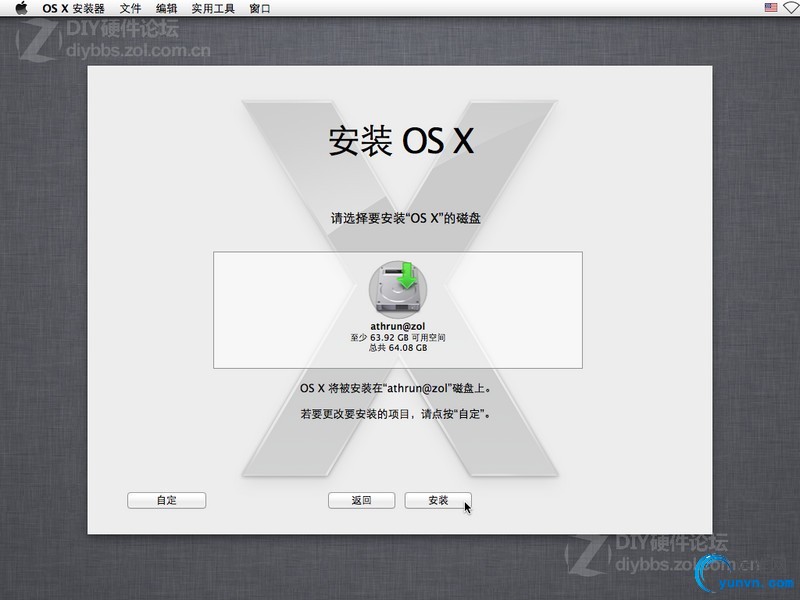The width and height of the screenshot is (800, 600).
Task: Click the 自定 customize button
Action: click(166, 501)
